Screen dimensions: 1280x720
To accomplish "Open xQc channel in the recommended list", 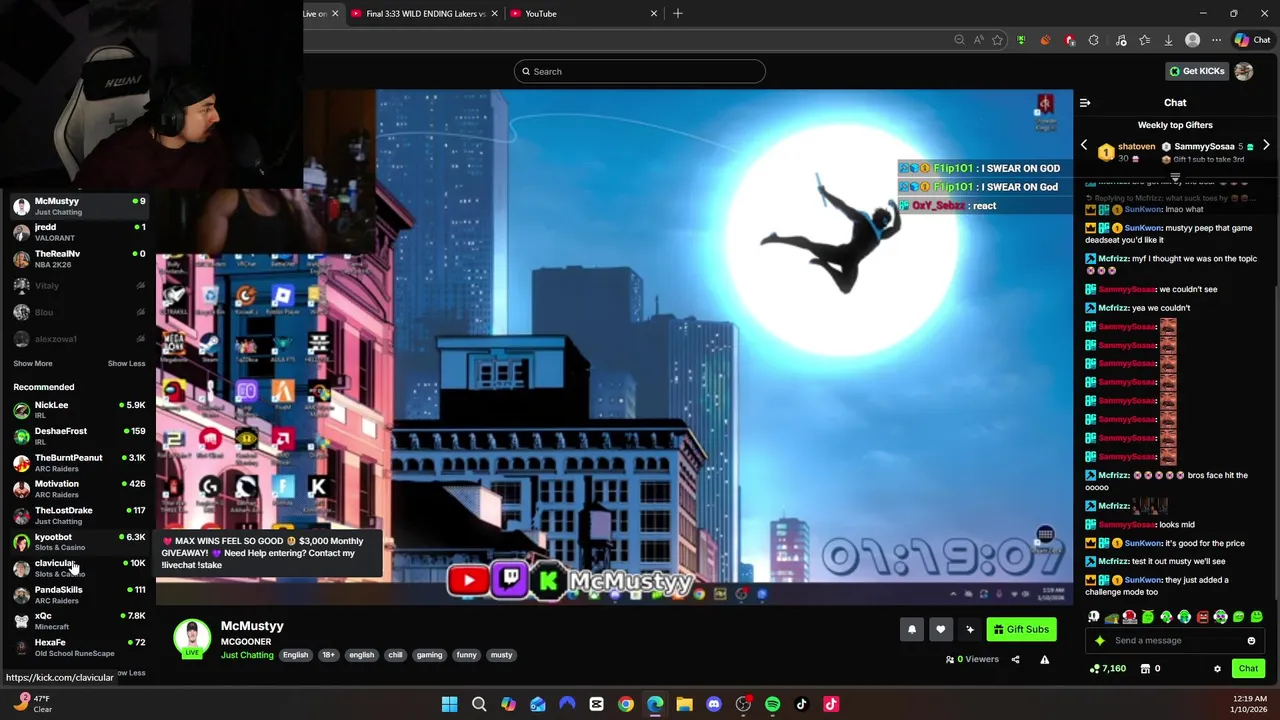I will [x=78, y=621].
